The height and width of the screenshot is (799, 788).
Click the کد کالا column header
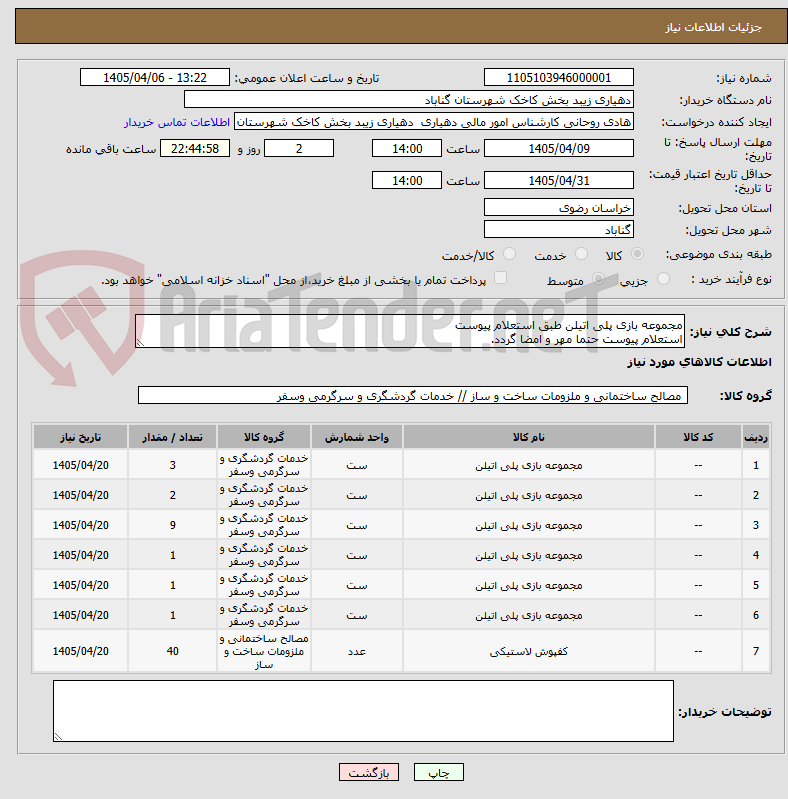(x=698, y=437)
